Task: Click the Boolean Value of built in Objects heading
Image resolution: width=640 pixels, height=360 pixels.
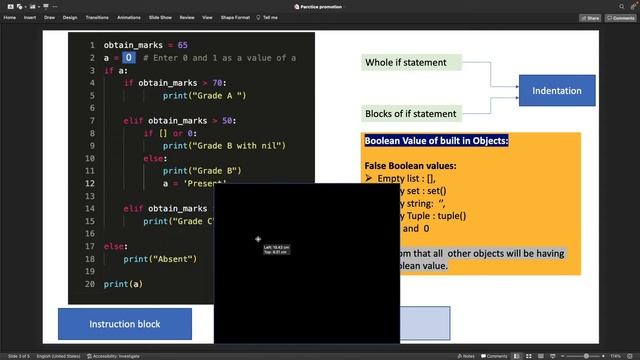Action: pos(436,141)
